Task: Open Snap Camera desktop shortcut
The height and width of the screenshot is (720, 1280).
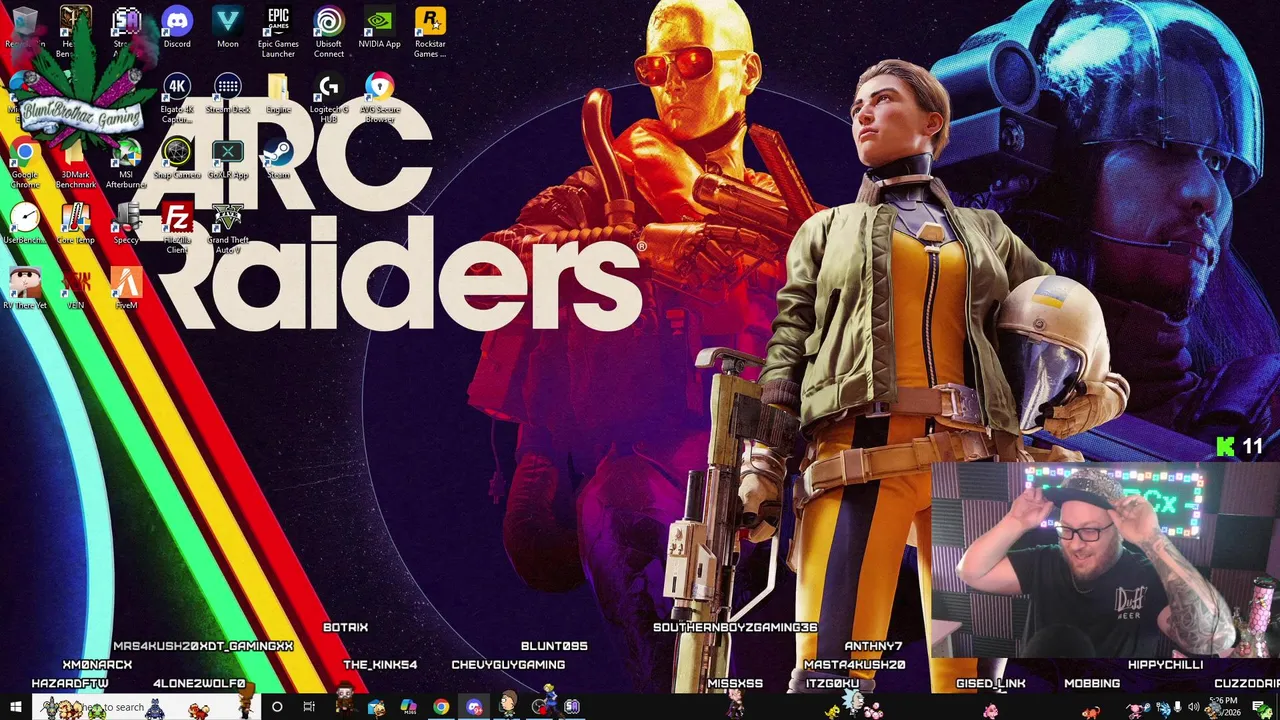Action: click(177, 158)
